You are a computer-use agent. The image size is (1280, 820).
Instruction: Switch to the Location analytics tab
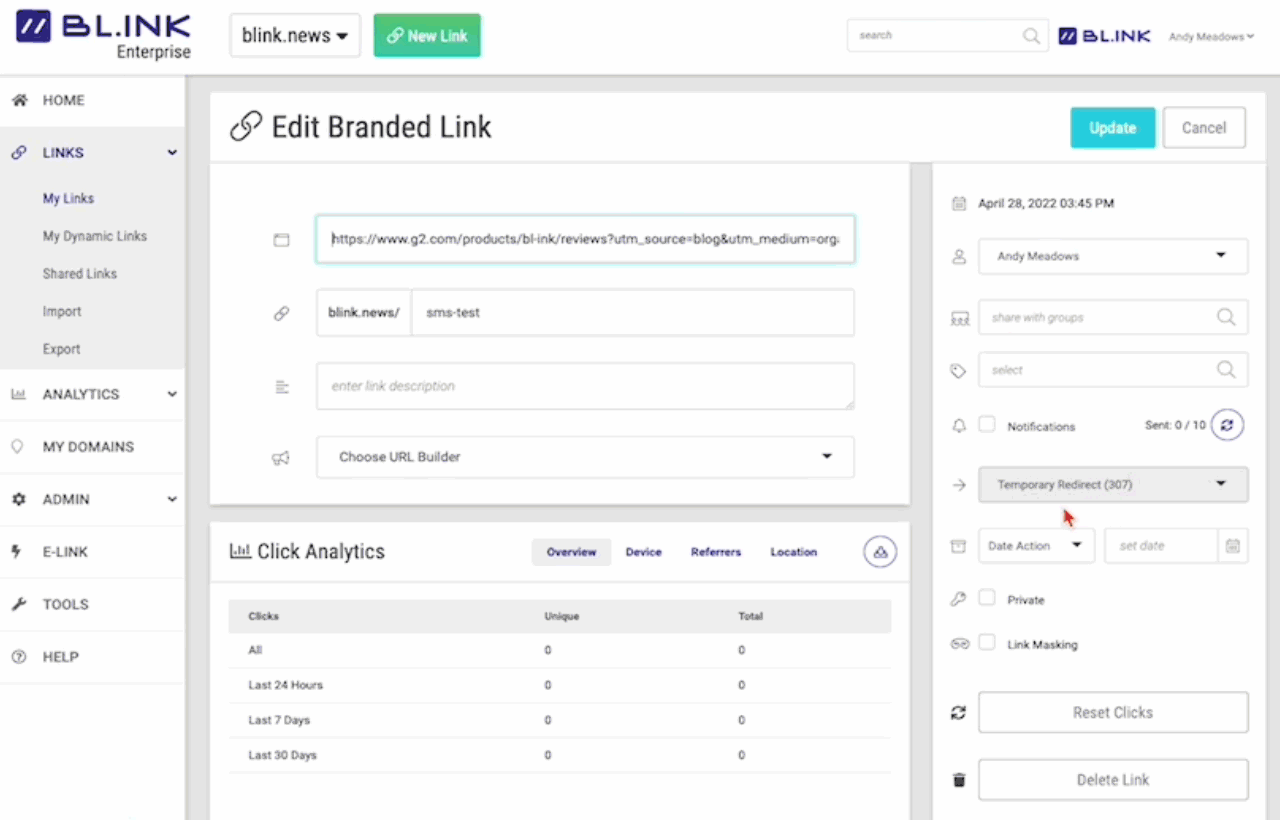click(x=794, y=552)
